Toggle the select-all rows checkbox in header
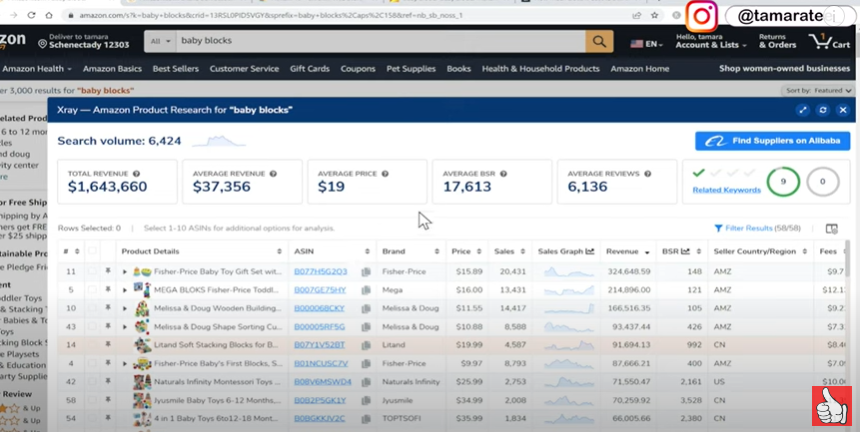Viewport: 860px width, 432px height. [92, 251]
